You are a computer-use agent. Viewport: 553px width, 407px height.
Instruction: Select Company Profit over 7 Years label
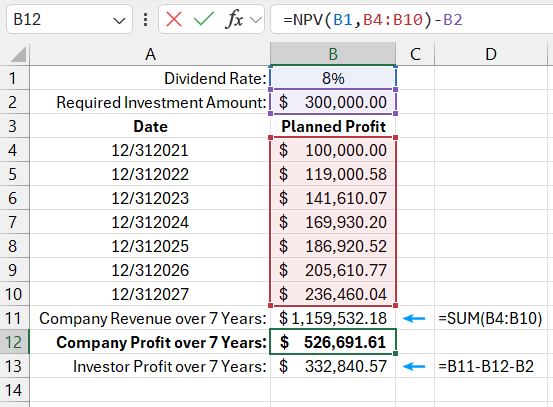coord(150,342)
